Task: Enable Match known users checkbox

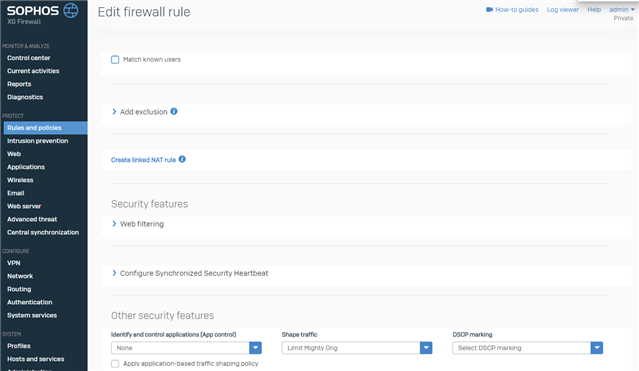Action: (x=115, y=60)
